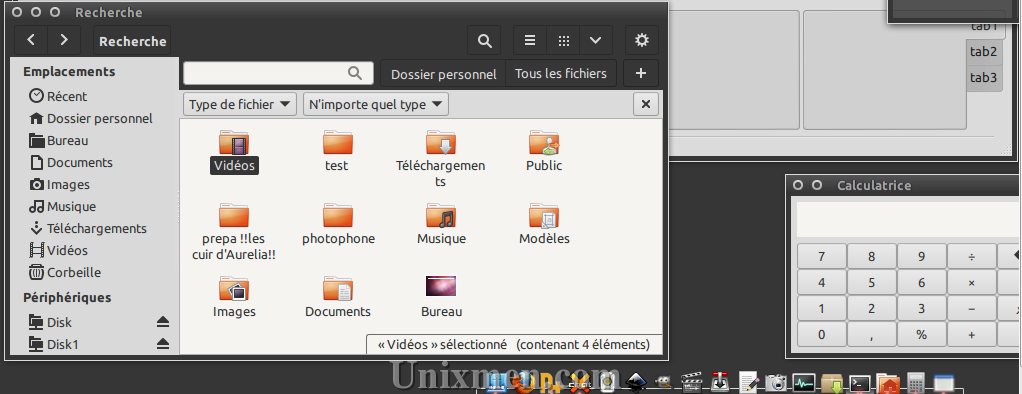Open the camera screenshot dock icon

776,382
